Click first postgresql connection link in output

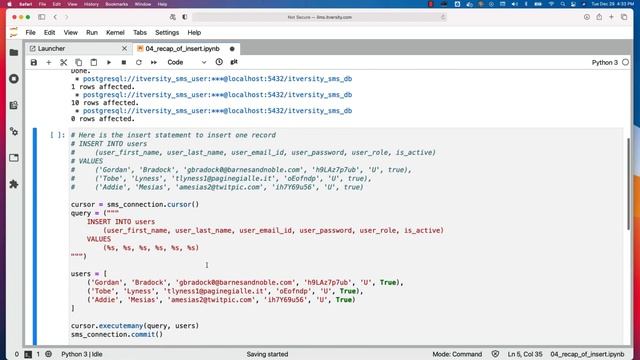217,79
